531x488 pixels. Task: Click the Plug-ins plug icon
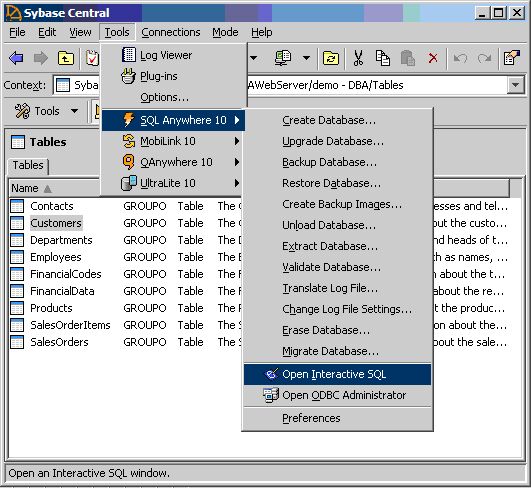(128, 76)
